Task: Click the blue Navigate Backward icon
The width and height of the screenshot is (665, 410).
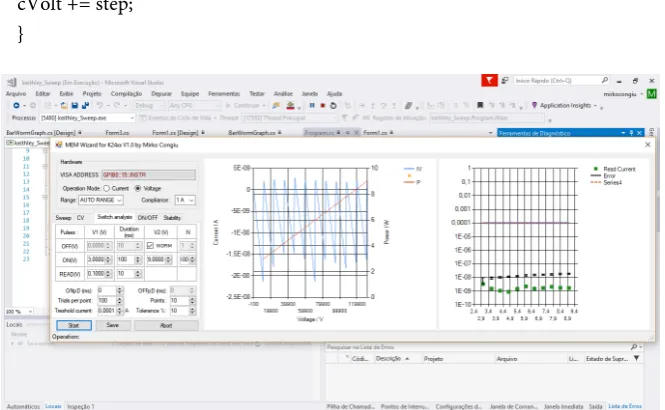Action: [x=16, y=105]
